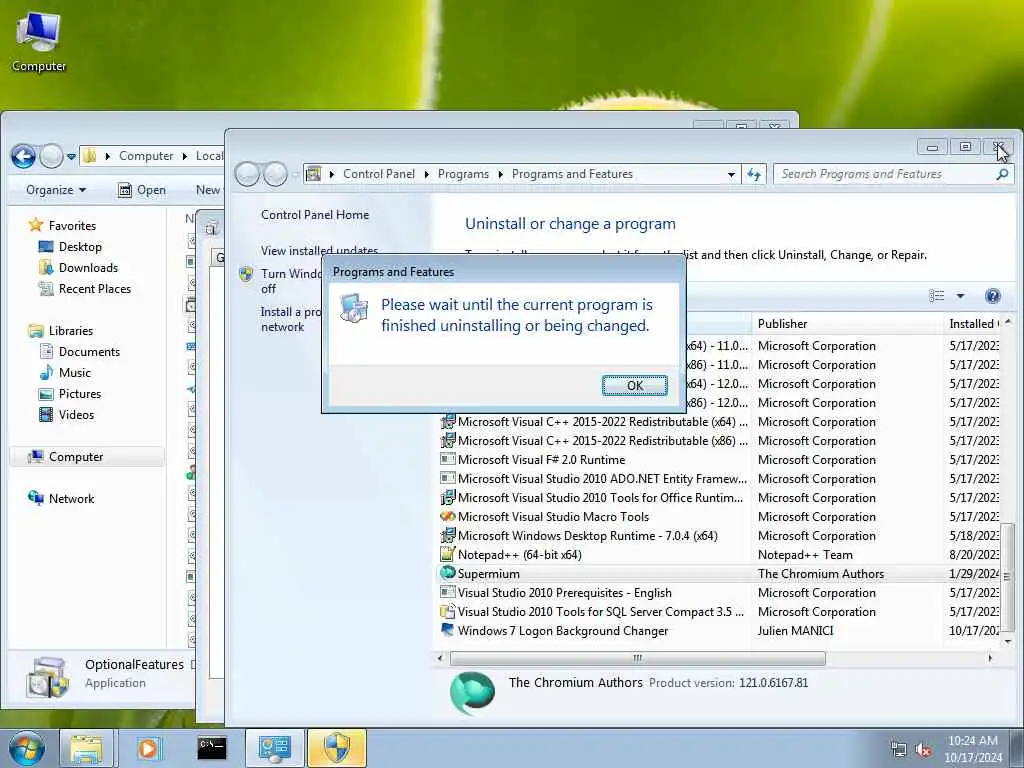Click The Chromium Authors publisher cell

820,573
